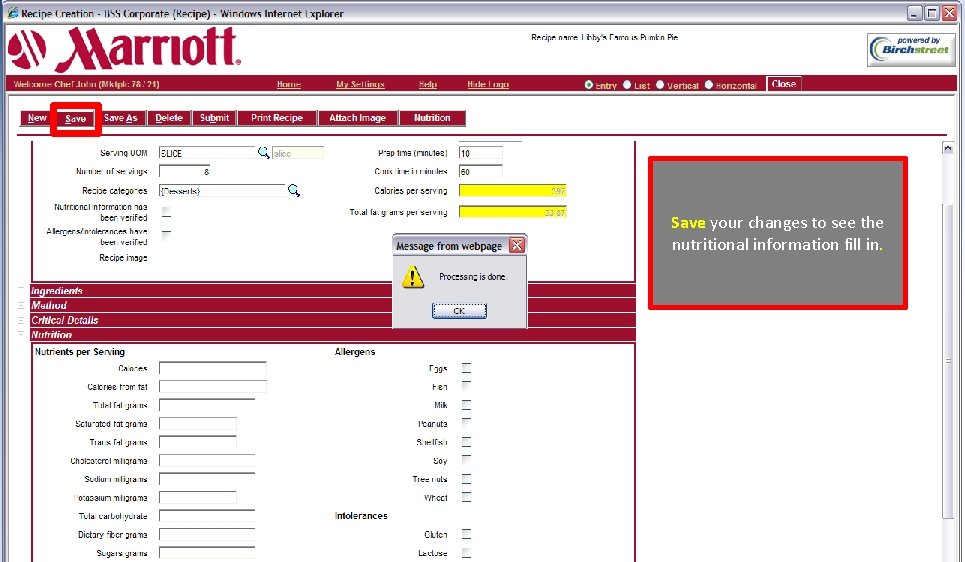Check the Soy allergen box
Screen dimensions: 965x562
pos(466,460)
